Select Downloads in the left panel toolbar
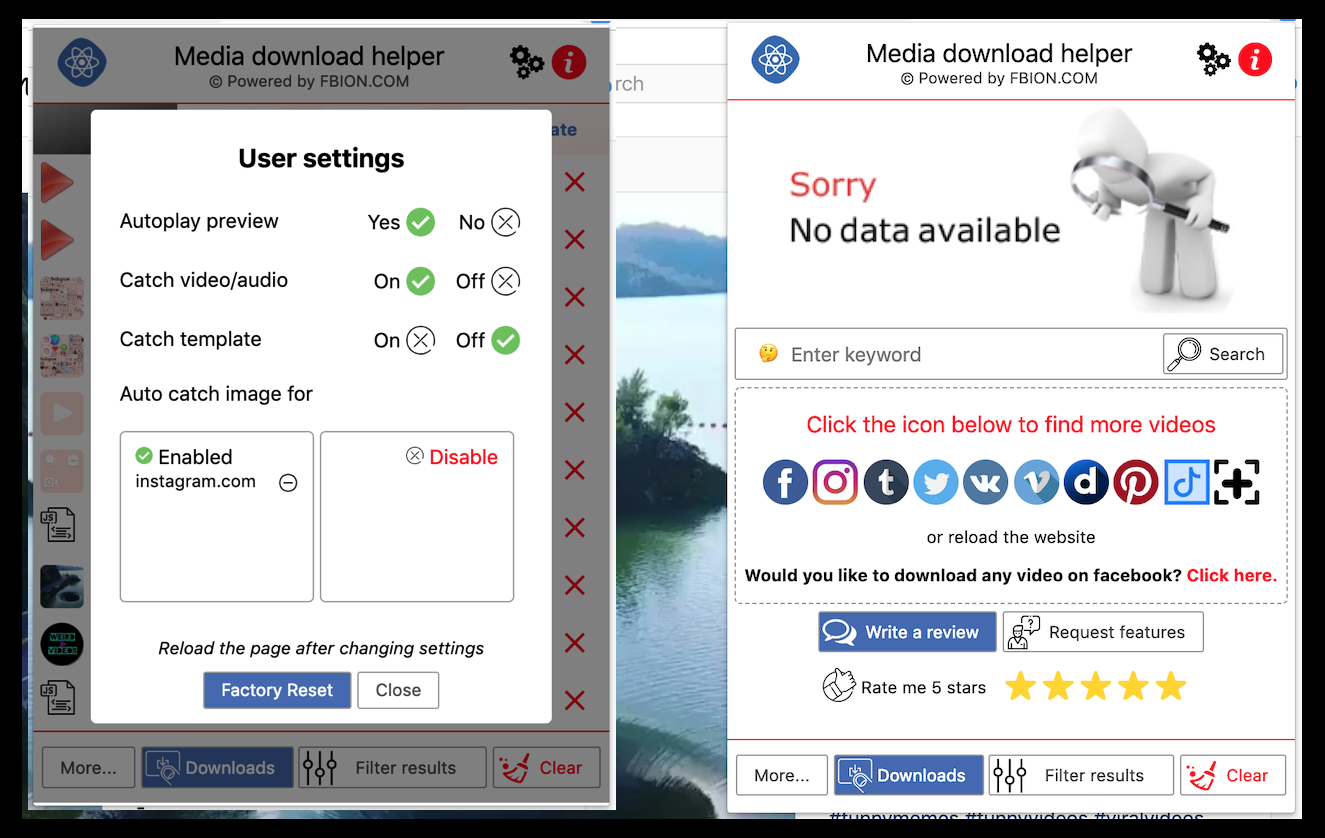1325x838 pixels. point(217,767)
